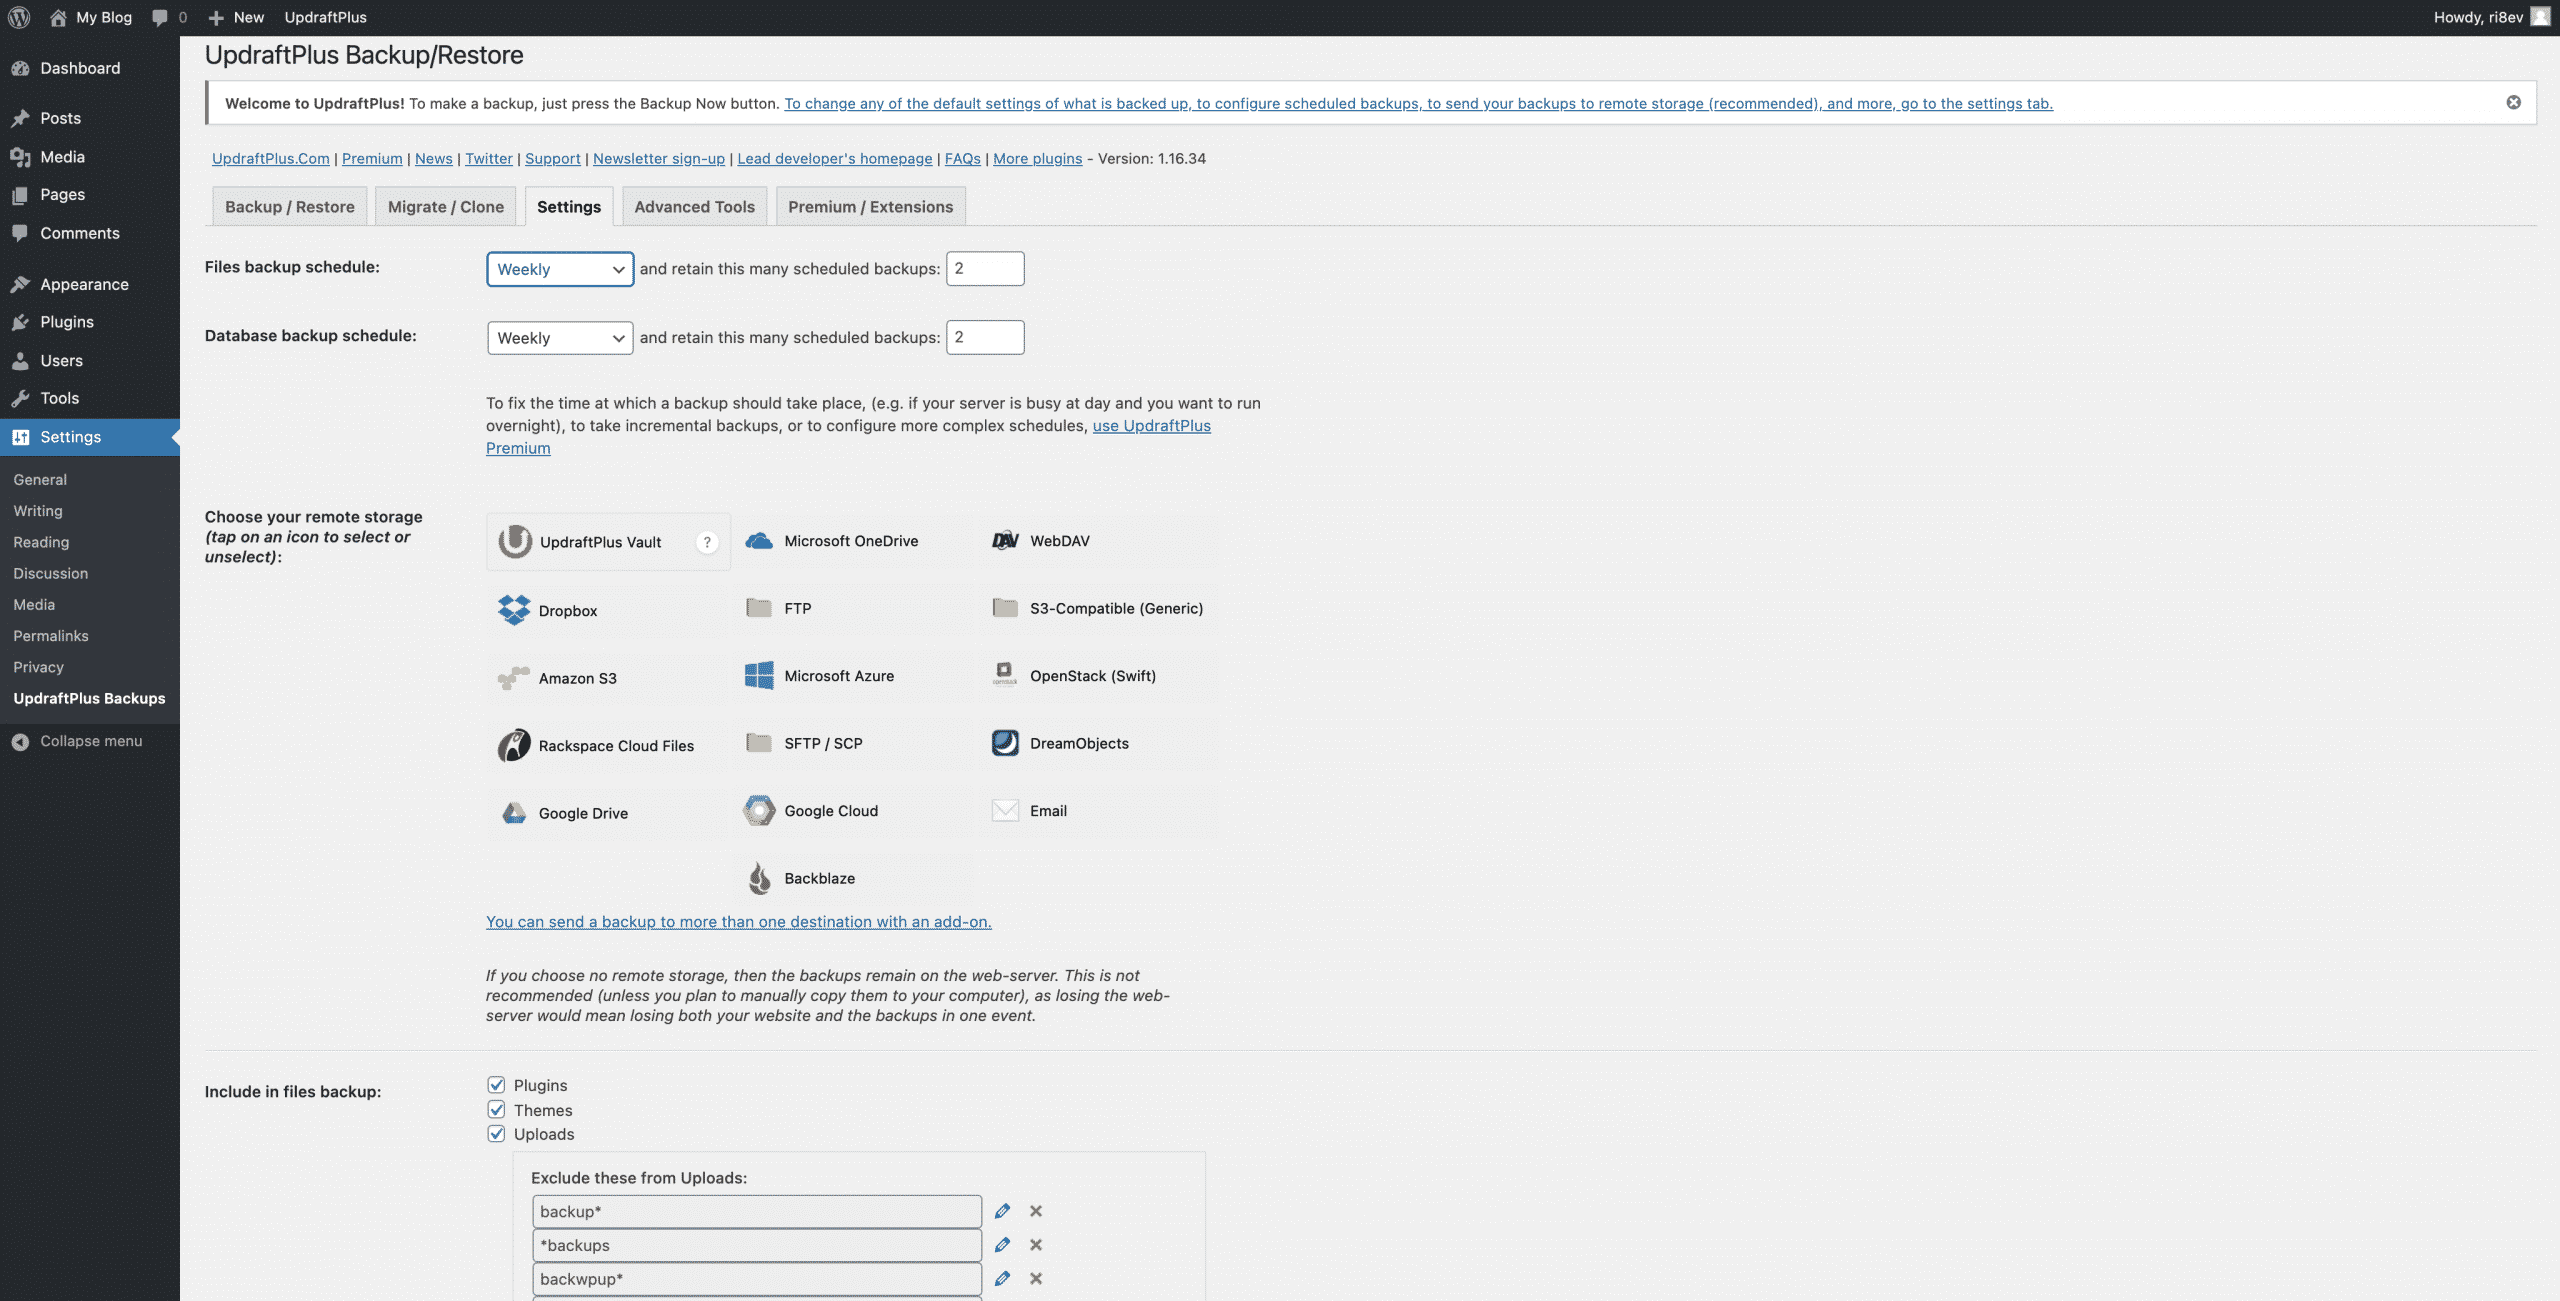Dismiss the Welcome to UpdraftPlus notice

[x=2513, y=102]
